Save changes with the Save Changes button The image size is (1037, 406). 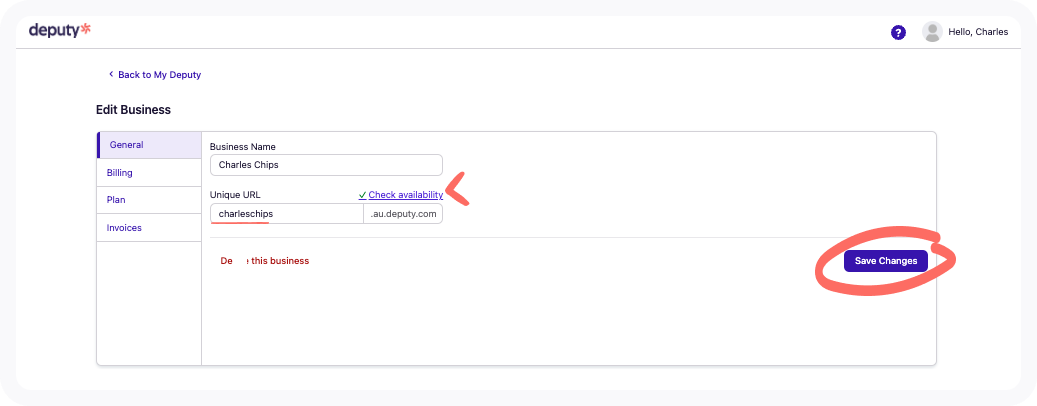(x=886, y=261)
